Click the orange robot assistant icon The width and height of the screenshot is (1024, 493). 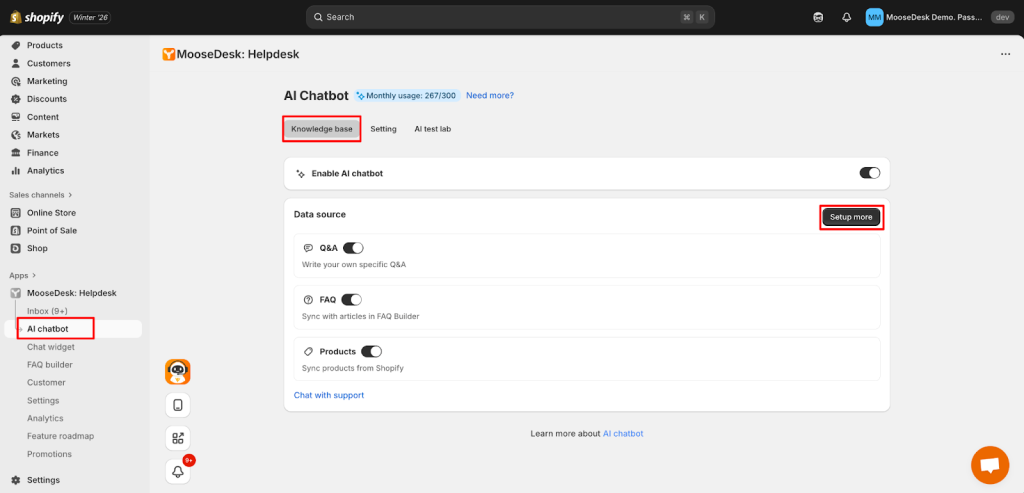point(177,372)
